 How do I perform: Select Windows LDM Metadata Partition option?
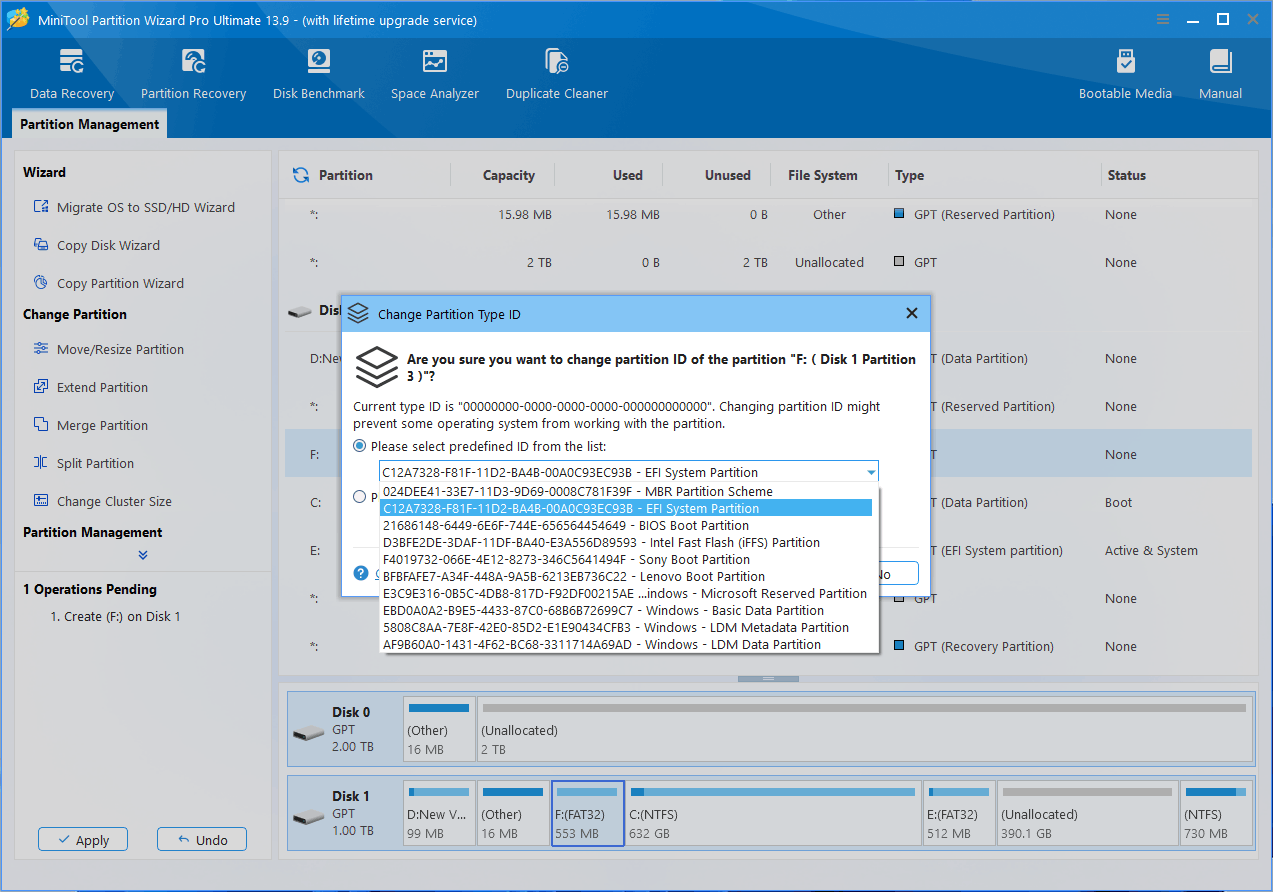point(627,627)
